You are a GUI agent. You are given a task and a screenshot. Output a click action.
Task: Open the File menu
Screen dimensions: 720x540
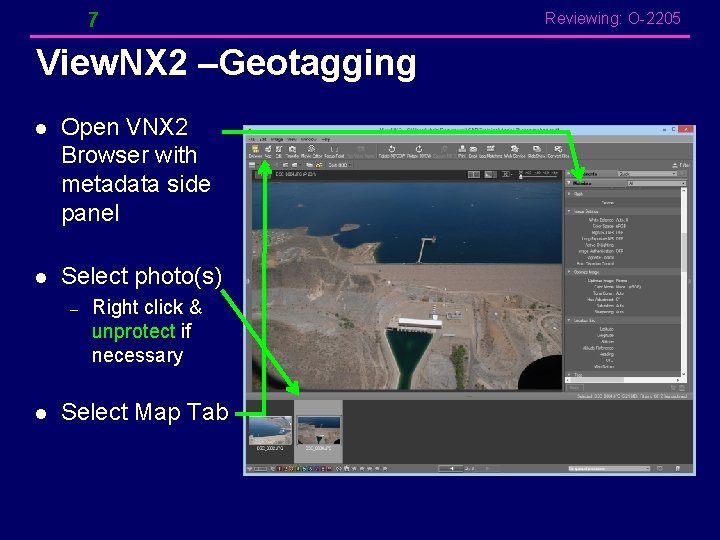(x=252, y=139)
